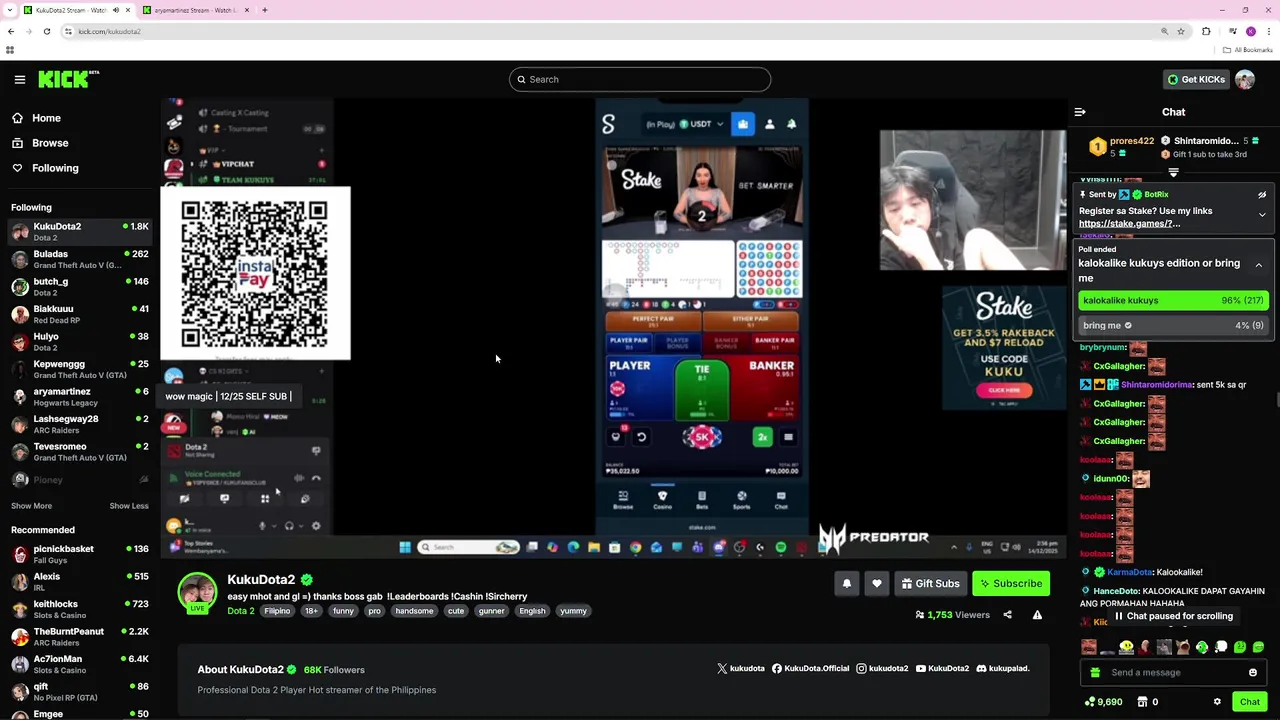Open user profile avatar menu
Viewport: 1280px width, 720px height.
[1245, 79]
